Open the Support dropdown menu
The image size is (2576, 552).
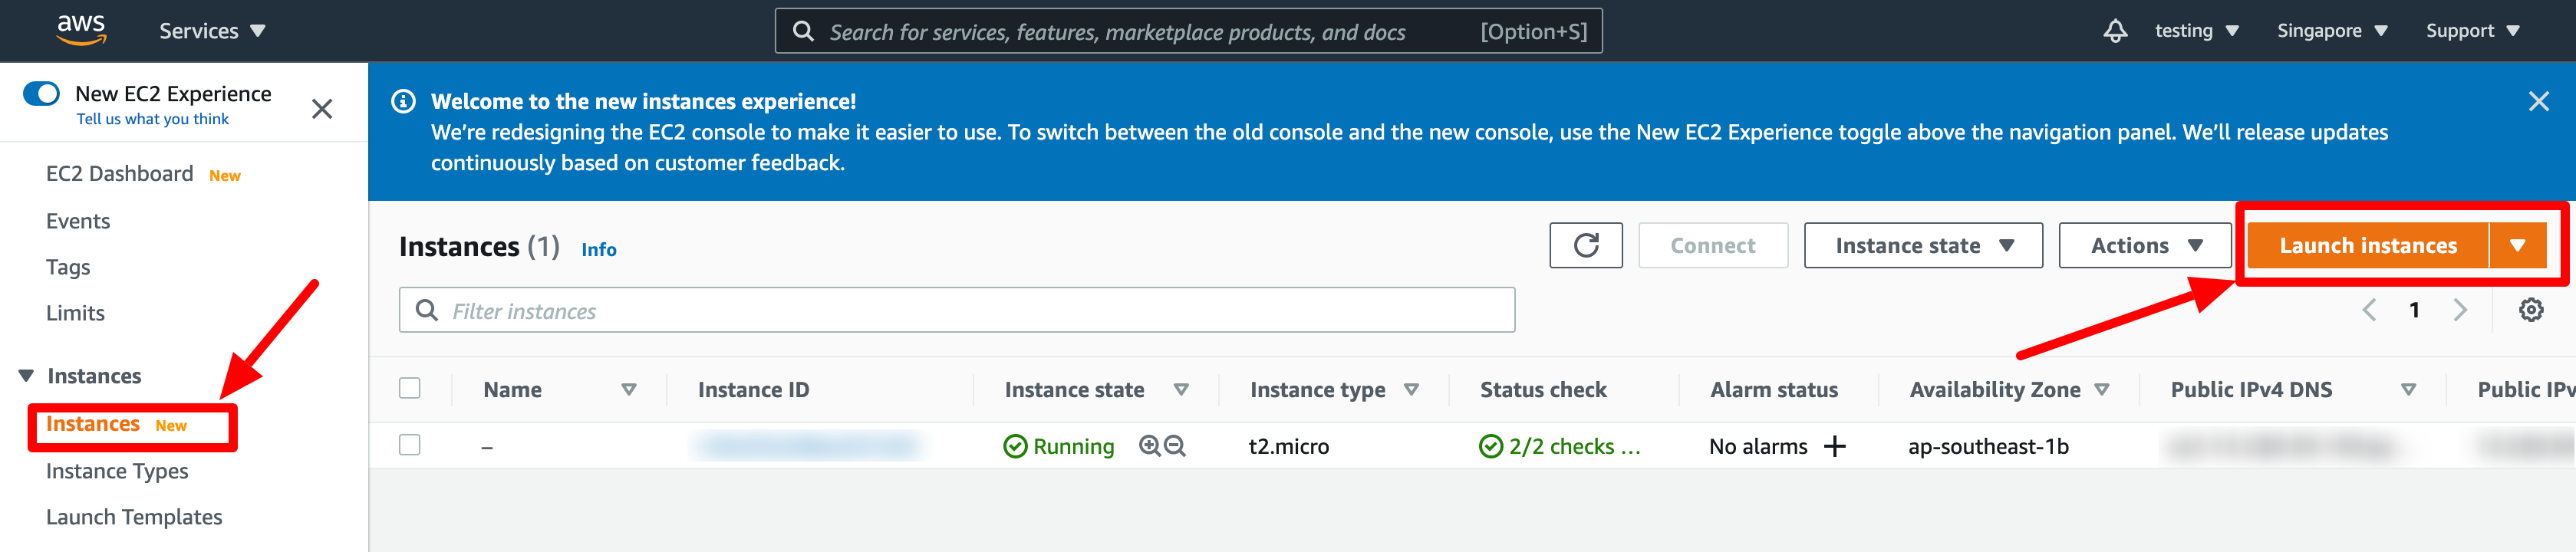[2472, 31]
